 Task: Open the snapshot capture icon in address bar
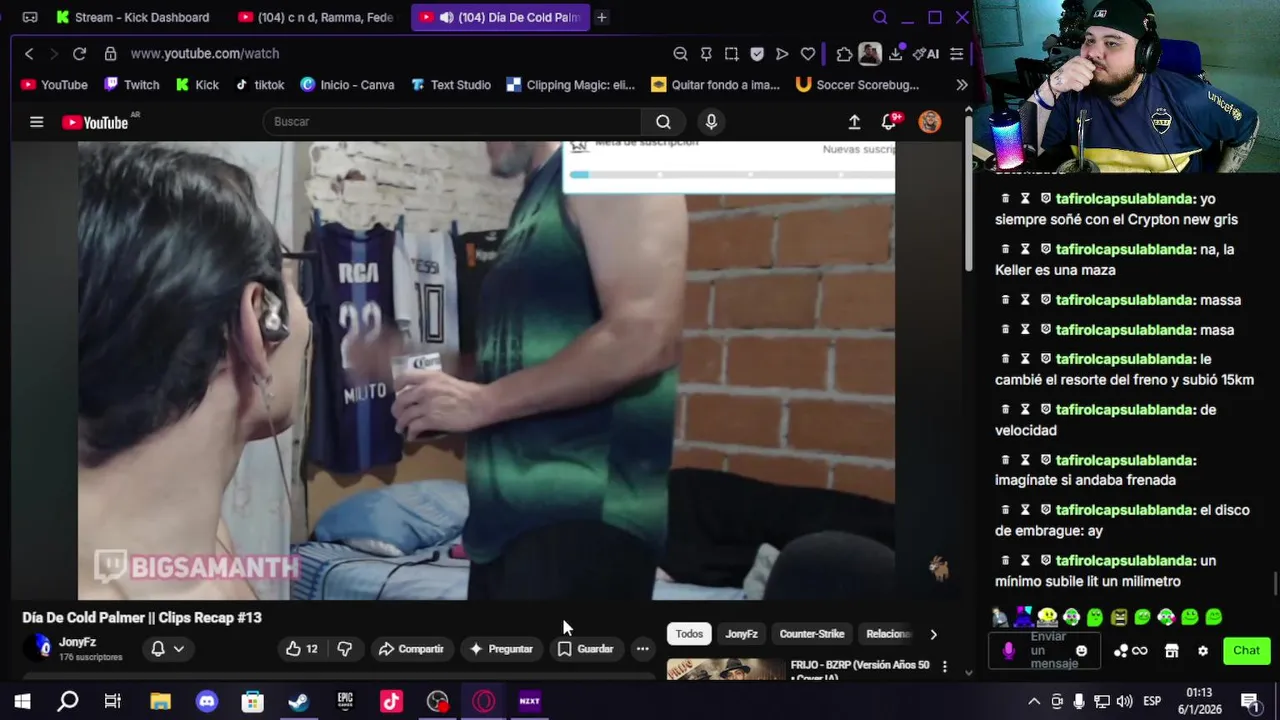[732, 54]
